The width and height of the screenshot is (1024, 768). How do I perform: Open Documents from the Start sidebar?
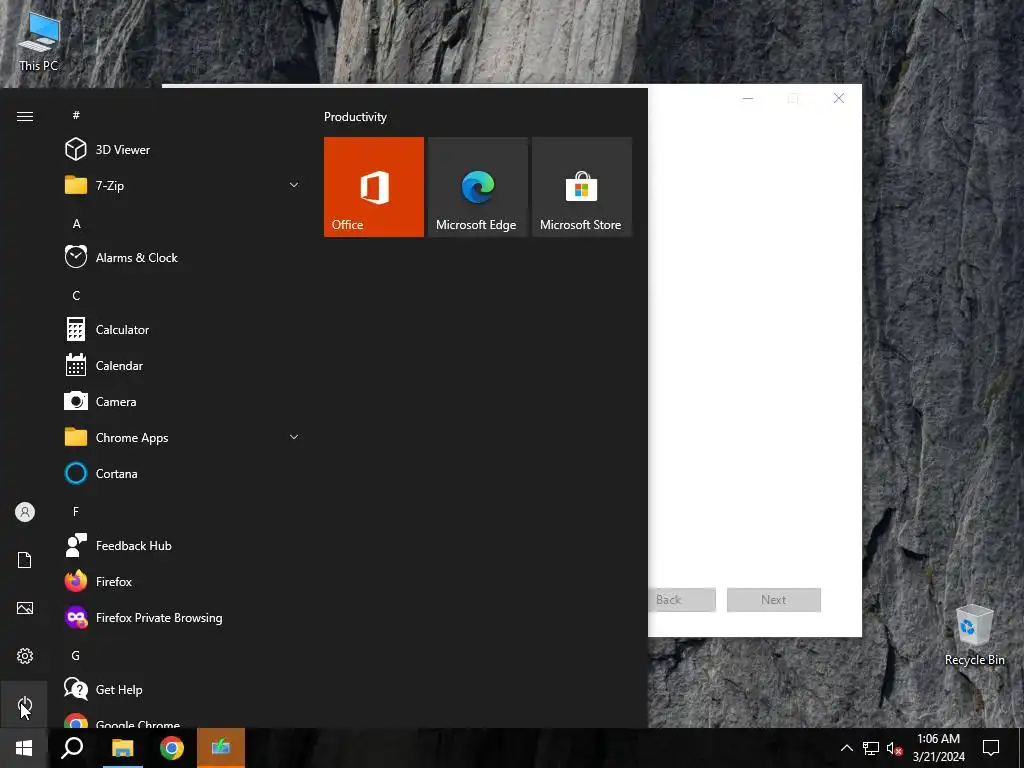point(25,560)
